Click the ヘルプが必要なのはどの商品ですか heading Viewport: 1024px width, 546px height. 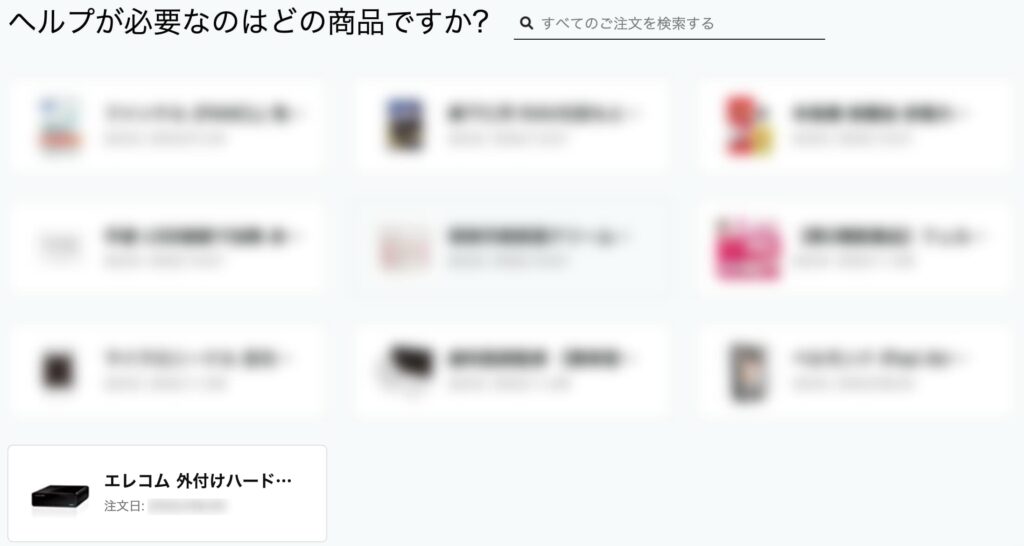[248, 23]
